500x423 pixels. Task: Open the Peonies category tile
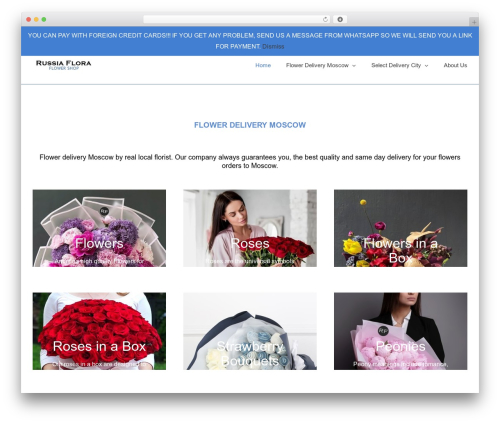[x=401, y=331]
